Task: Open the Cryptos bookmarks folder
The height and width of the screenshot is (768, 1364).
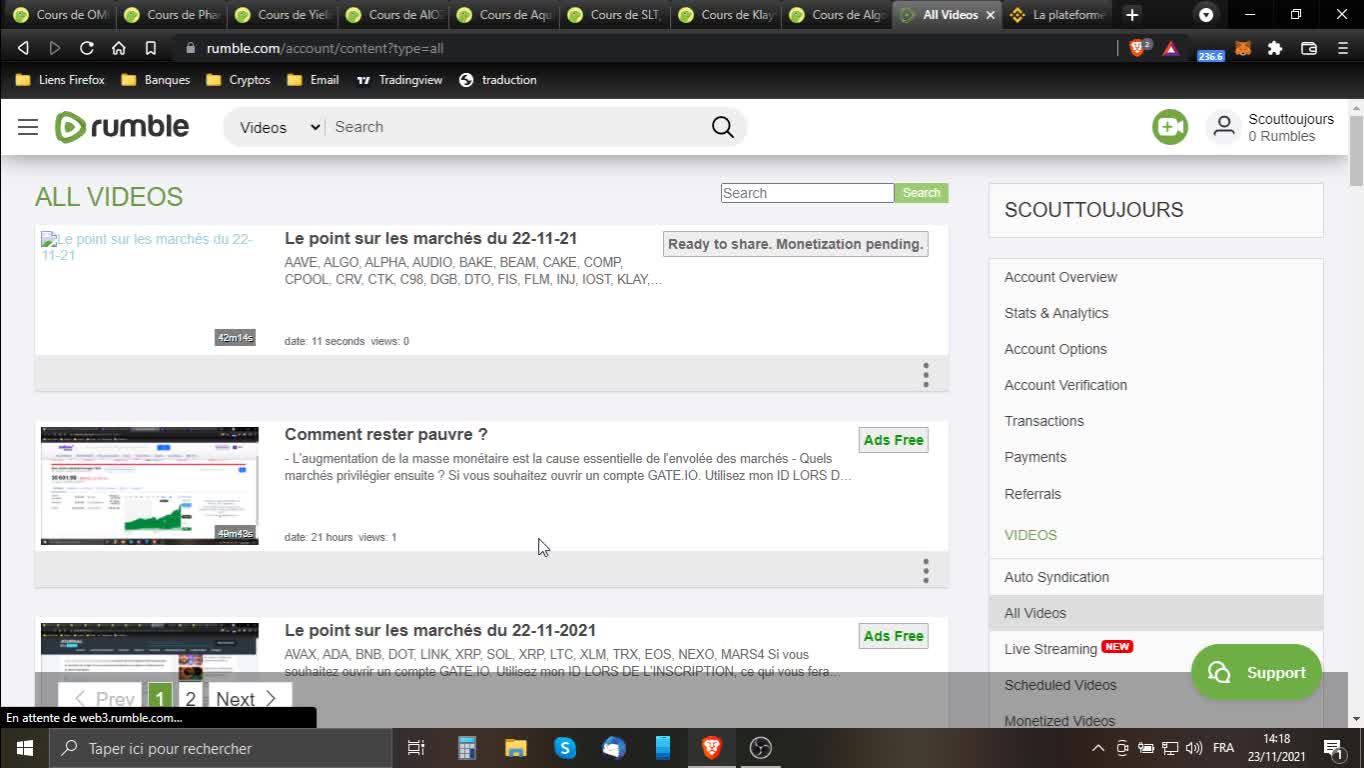Action: click(x=238, y=80)
